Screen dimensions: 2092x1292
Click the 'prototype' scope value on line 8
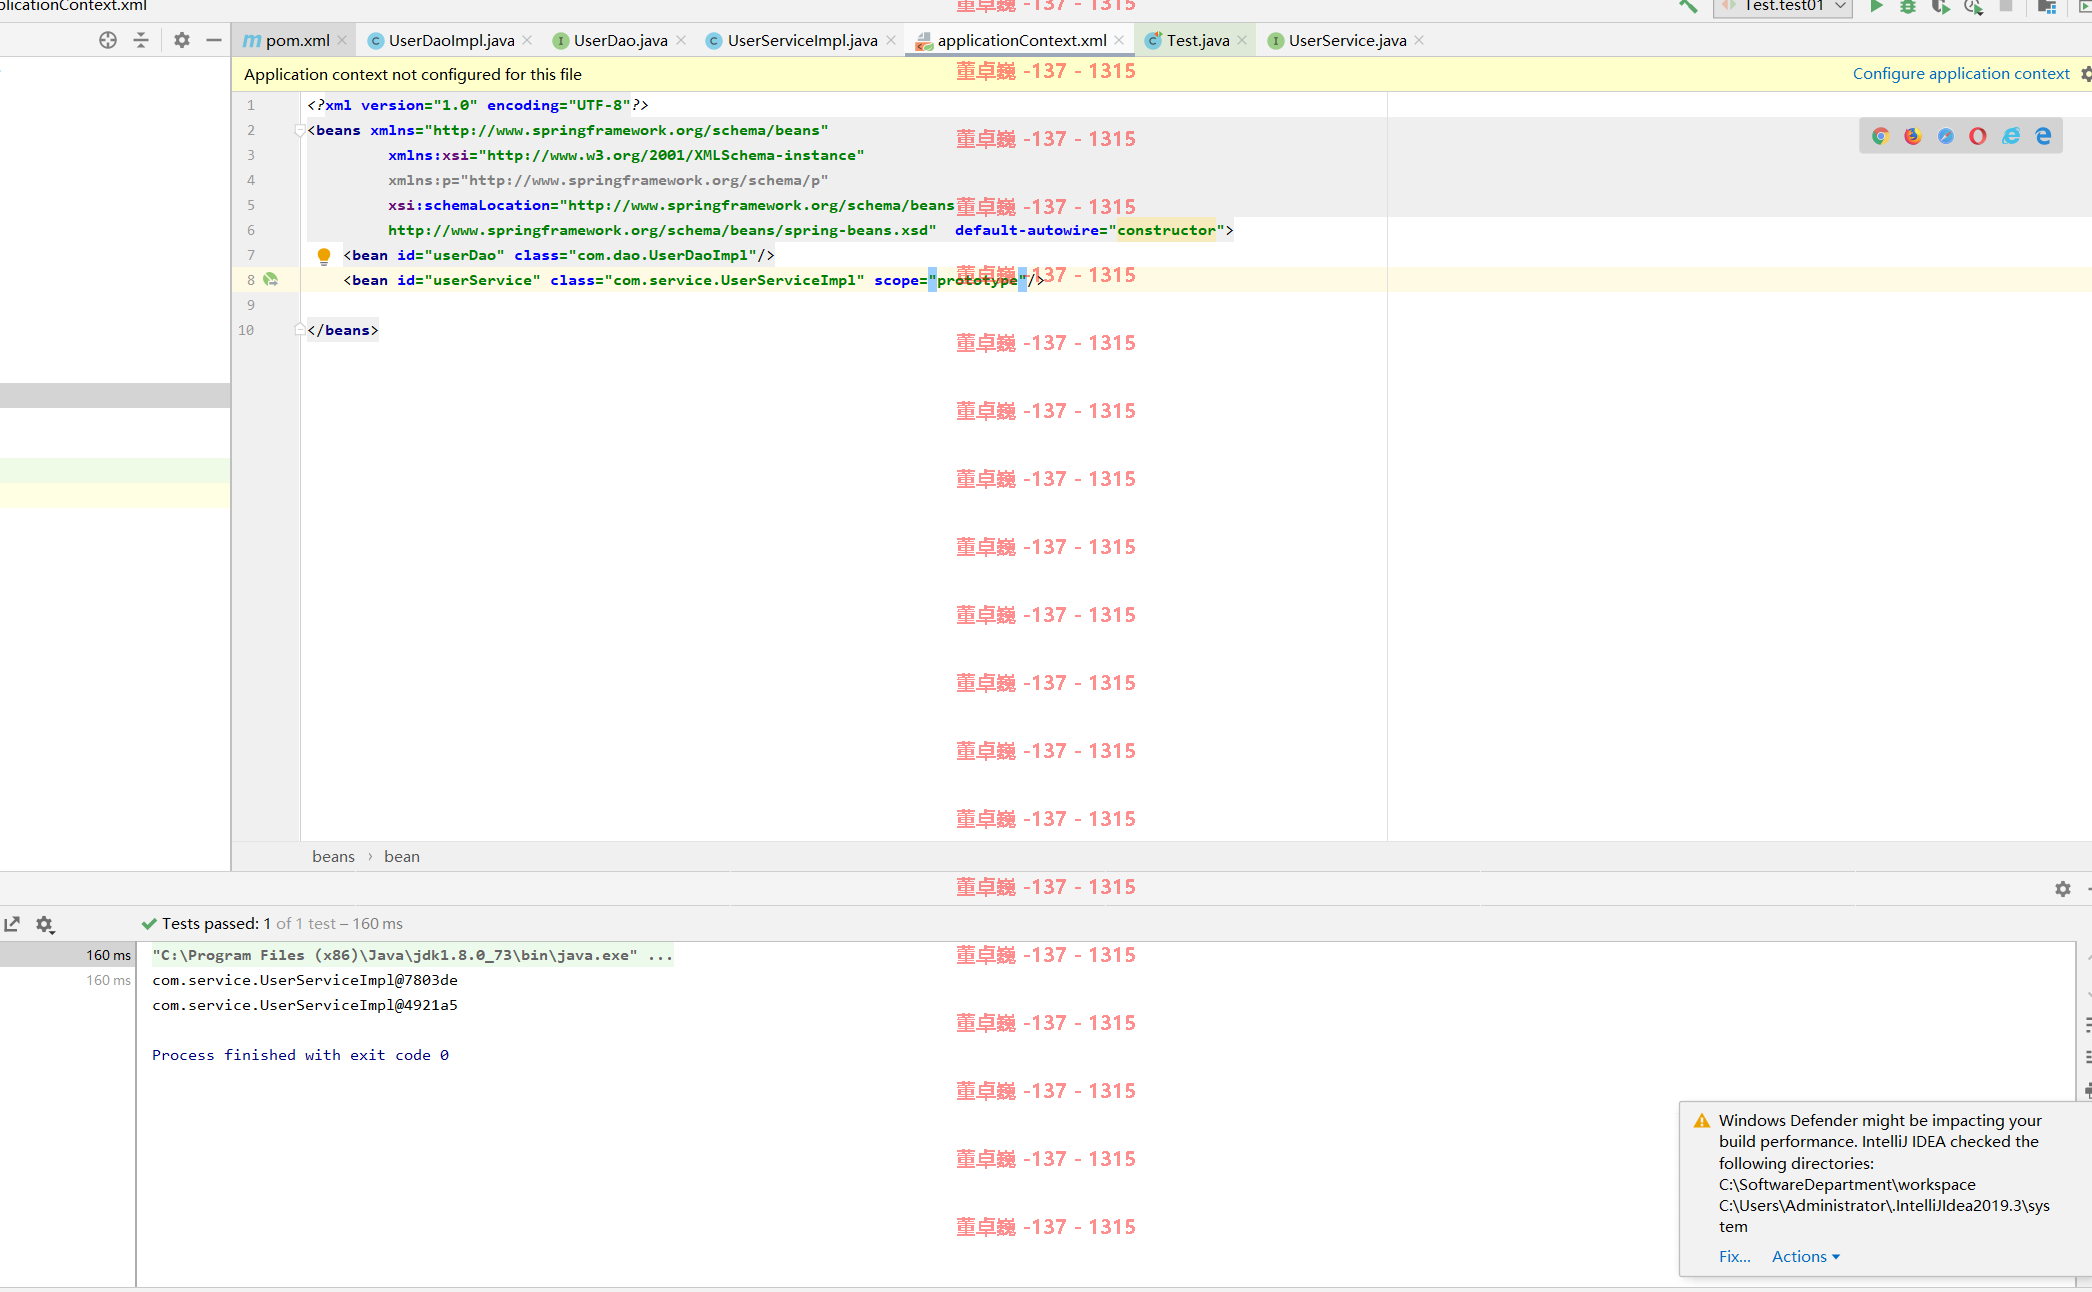(x=977, y=280)
